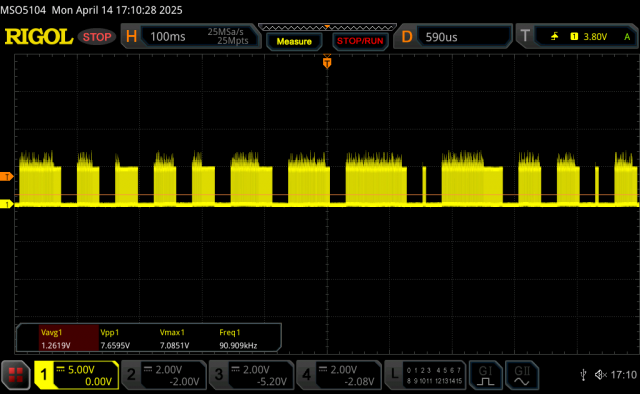Open horizontal delay D 590us setting

tap(453, 37)
